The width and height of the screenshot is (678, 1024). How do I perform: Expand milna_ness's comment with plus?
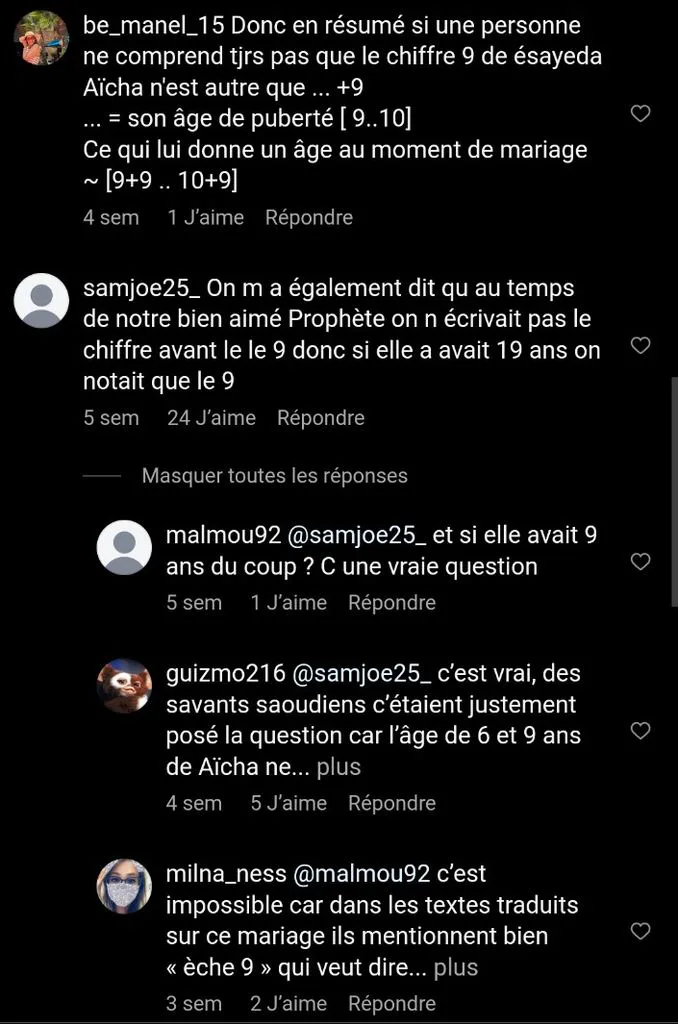pos(456,967)
